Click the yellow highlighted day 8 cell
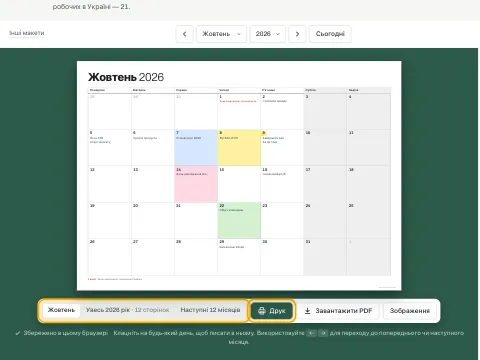480x360 pixels. [x=239, y=148]
